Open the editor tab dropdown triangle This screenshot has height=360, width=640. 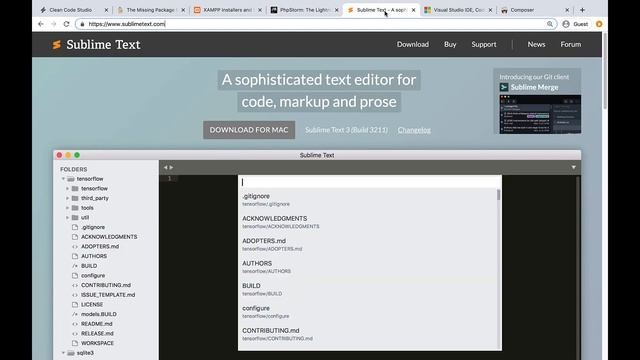point(573,167)
